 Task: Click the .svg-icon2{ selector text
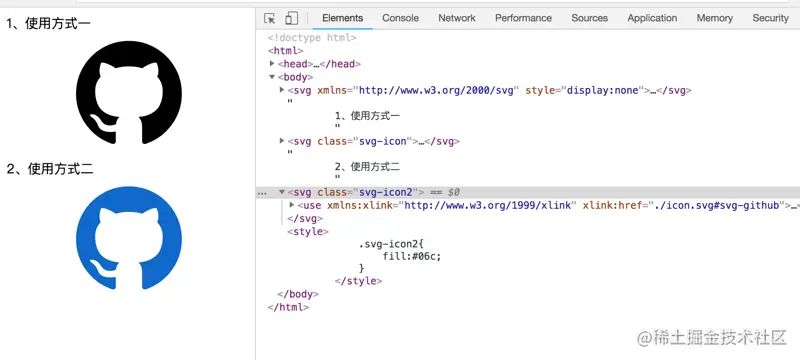[391, 244]
